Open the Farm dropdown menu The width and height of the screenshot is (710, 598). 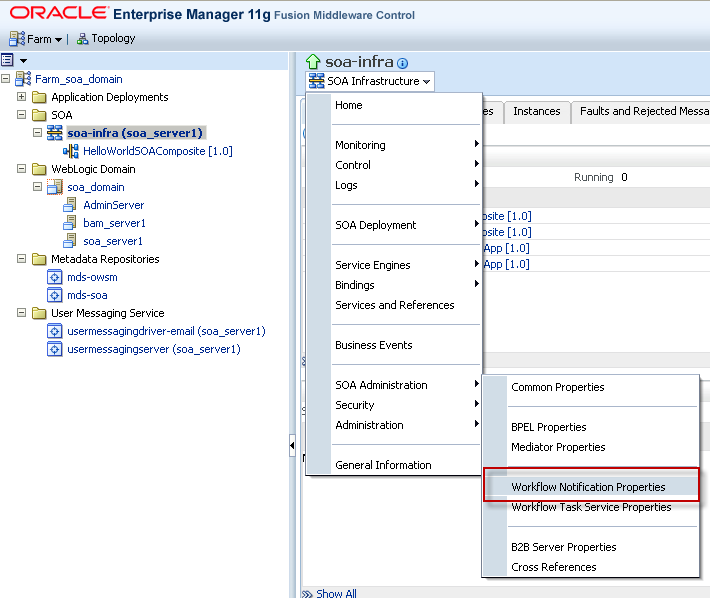pos(36,39)
